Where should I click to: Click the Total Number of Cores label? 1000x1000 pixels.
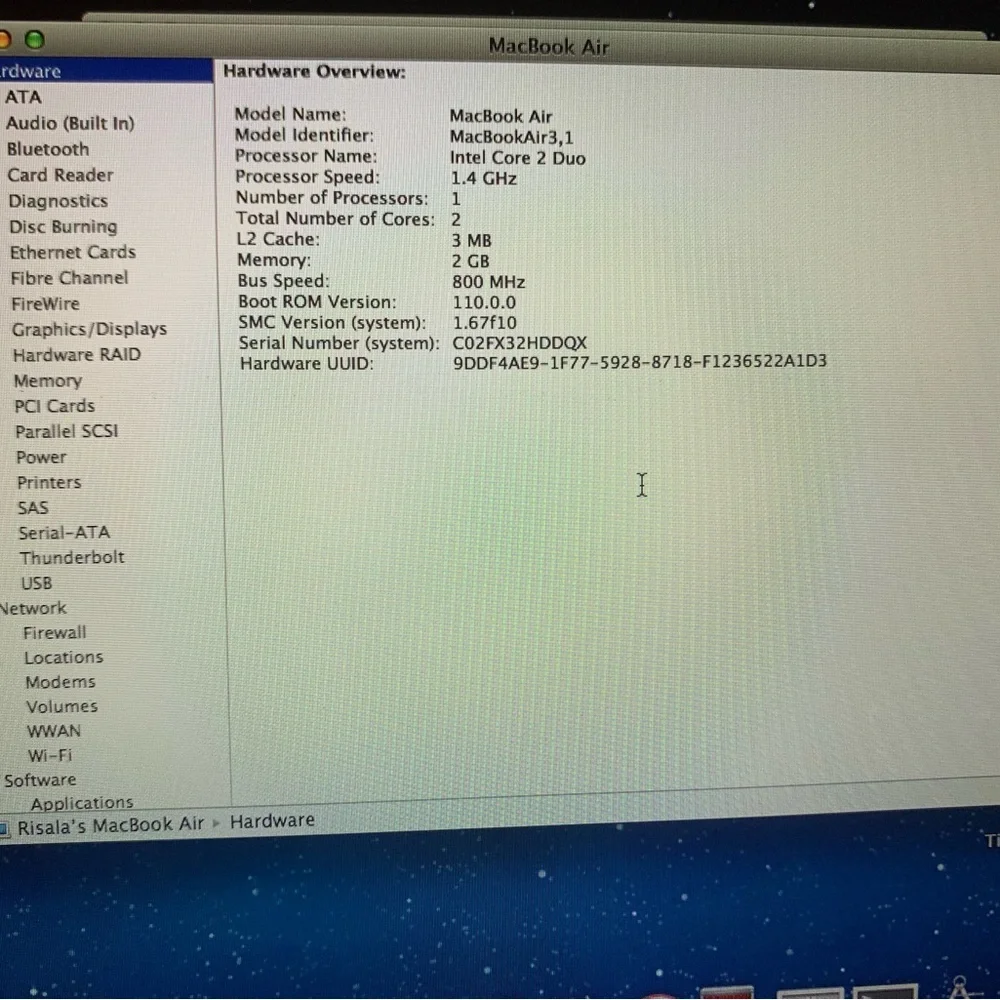click(x=335, y=218)
